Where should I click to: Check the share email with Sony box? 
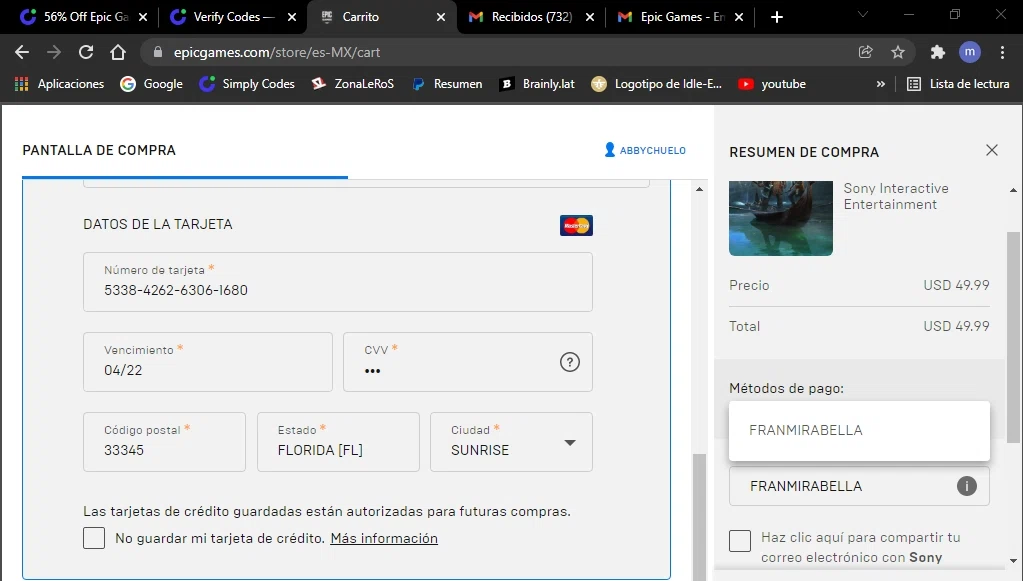740,541
